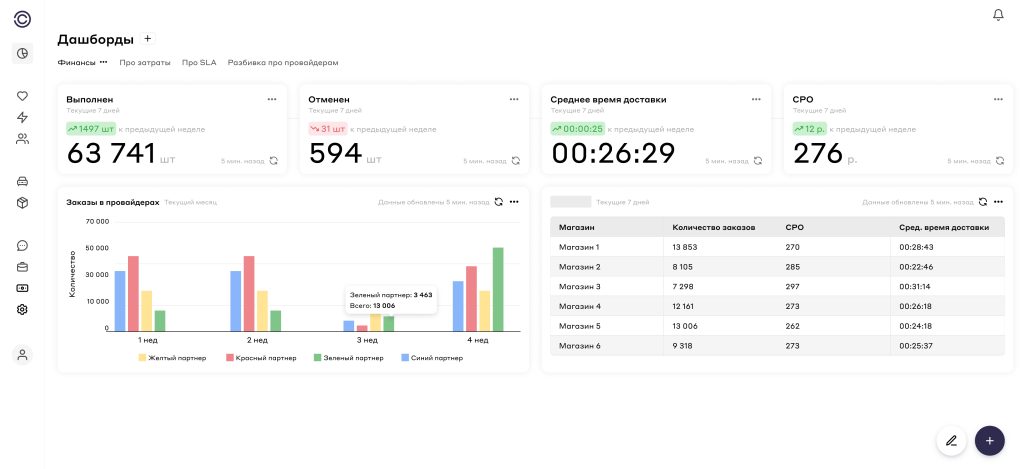Open the lightning bolt section in sidebar
This screenshot has width=1024, height=469.
(22, 117)
